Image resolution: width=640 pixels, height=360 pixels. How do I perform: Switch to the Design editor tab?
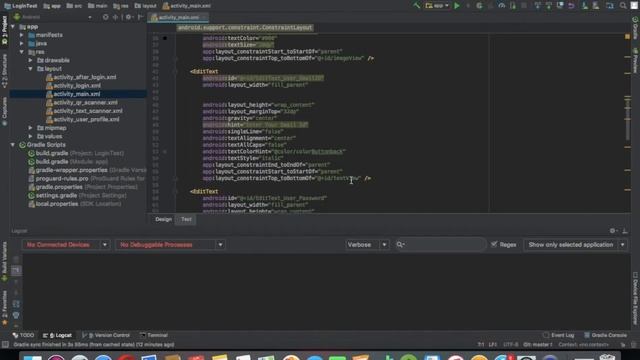(x=163, y=220)
